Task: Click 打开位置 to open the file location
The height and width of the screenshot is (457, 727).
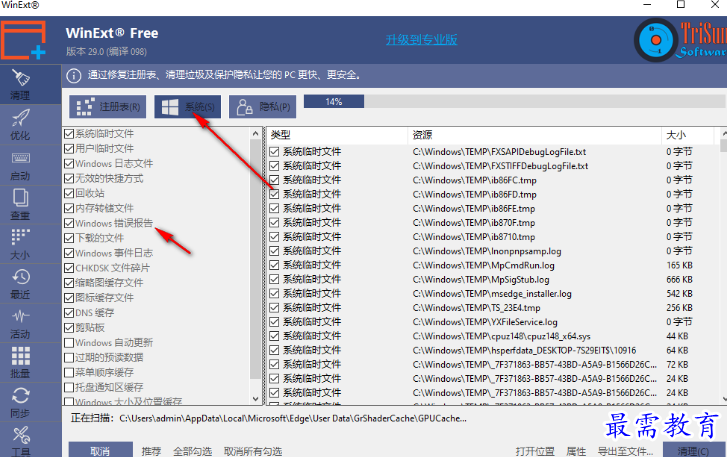Action: [535, 451]
